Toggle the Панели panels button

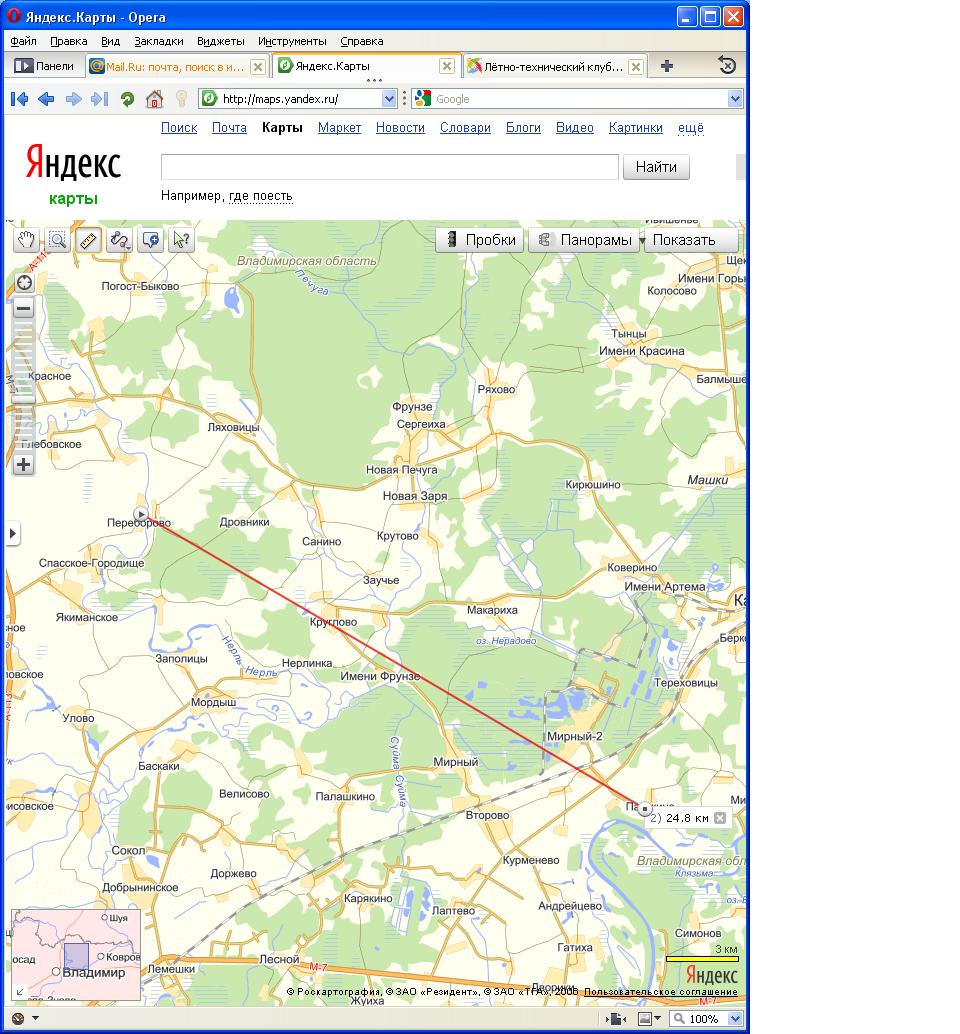click(44, 66)
